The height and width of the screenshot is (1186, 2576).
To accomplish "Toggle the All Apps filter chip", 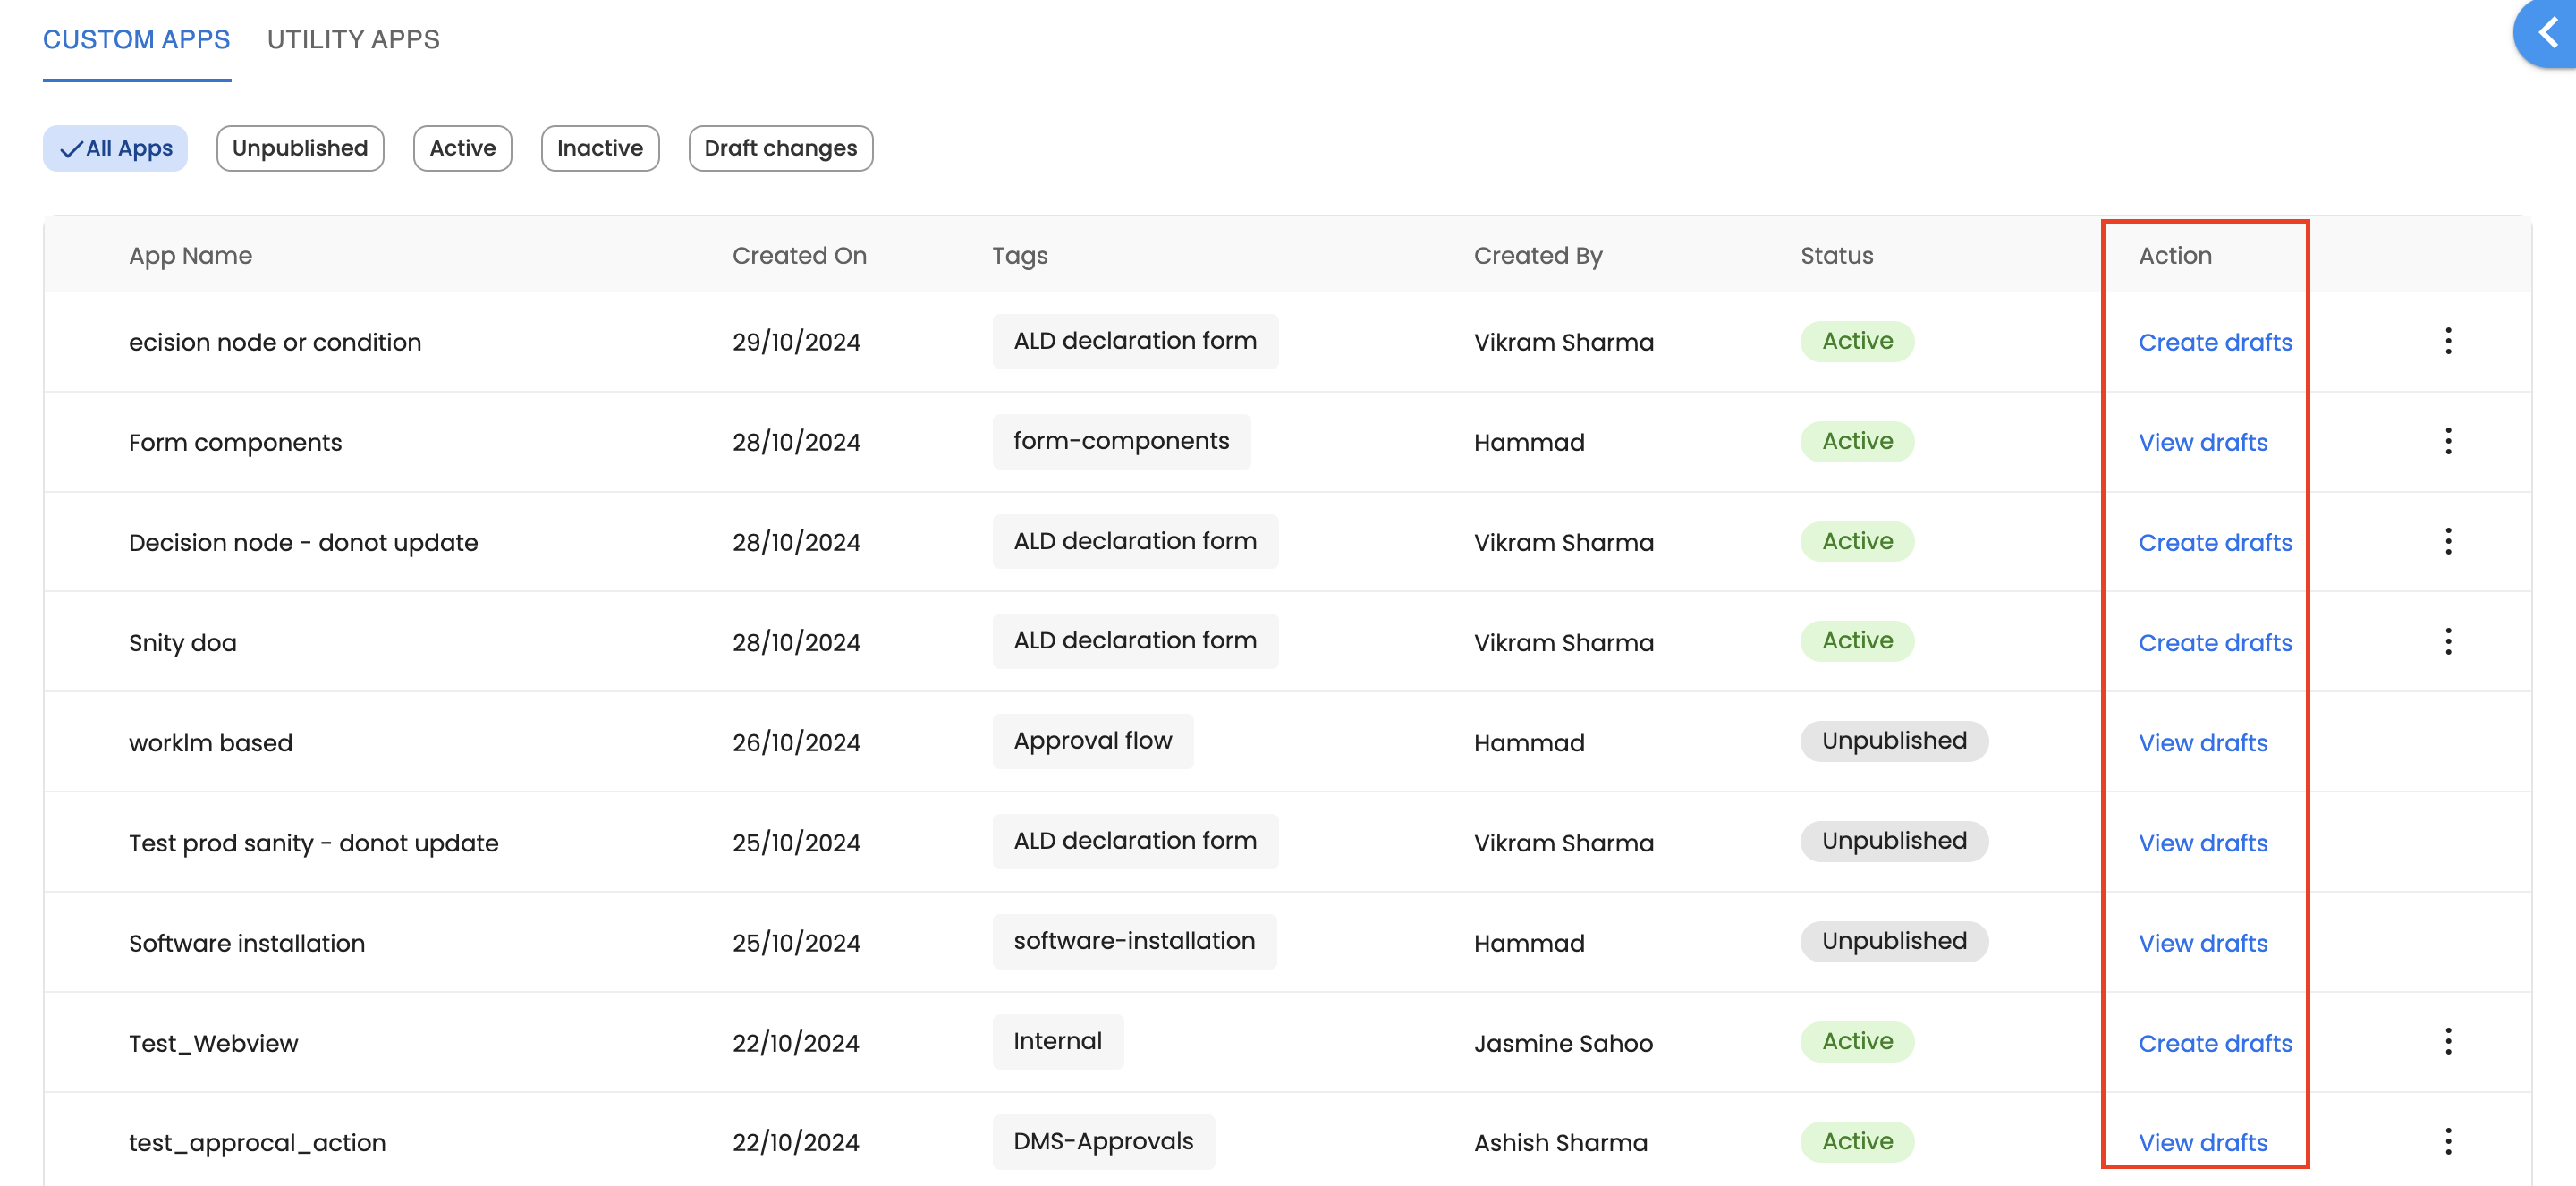I will click(x=115, y=148).
